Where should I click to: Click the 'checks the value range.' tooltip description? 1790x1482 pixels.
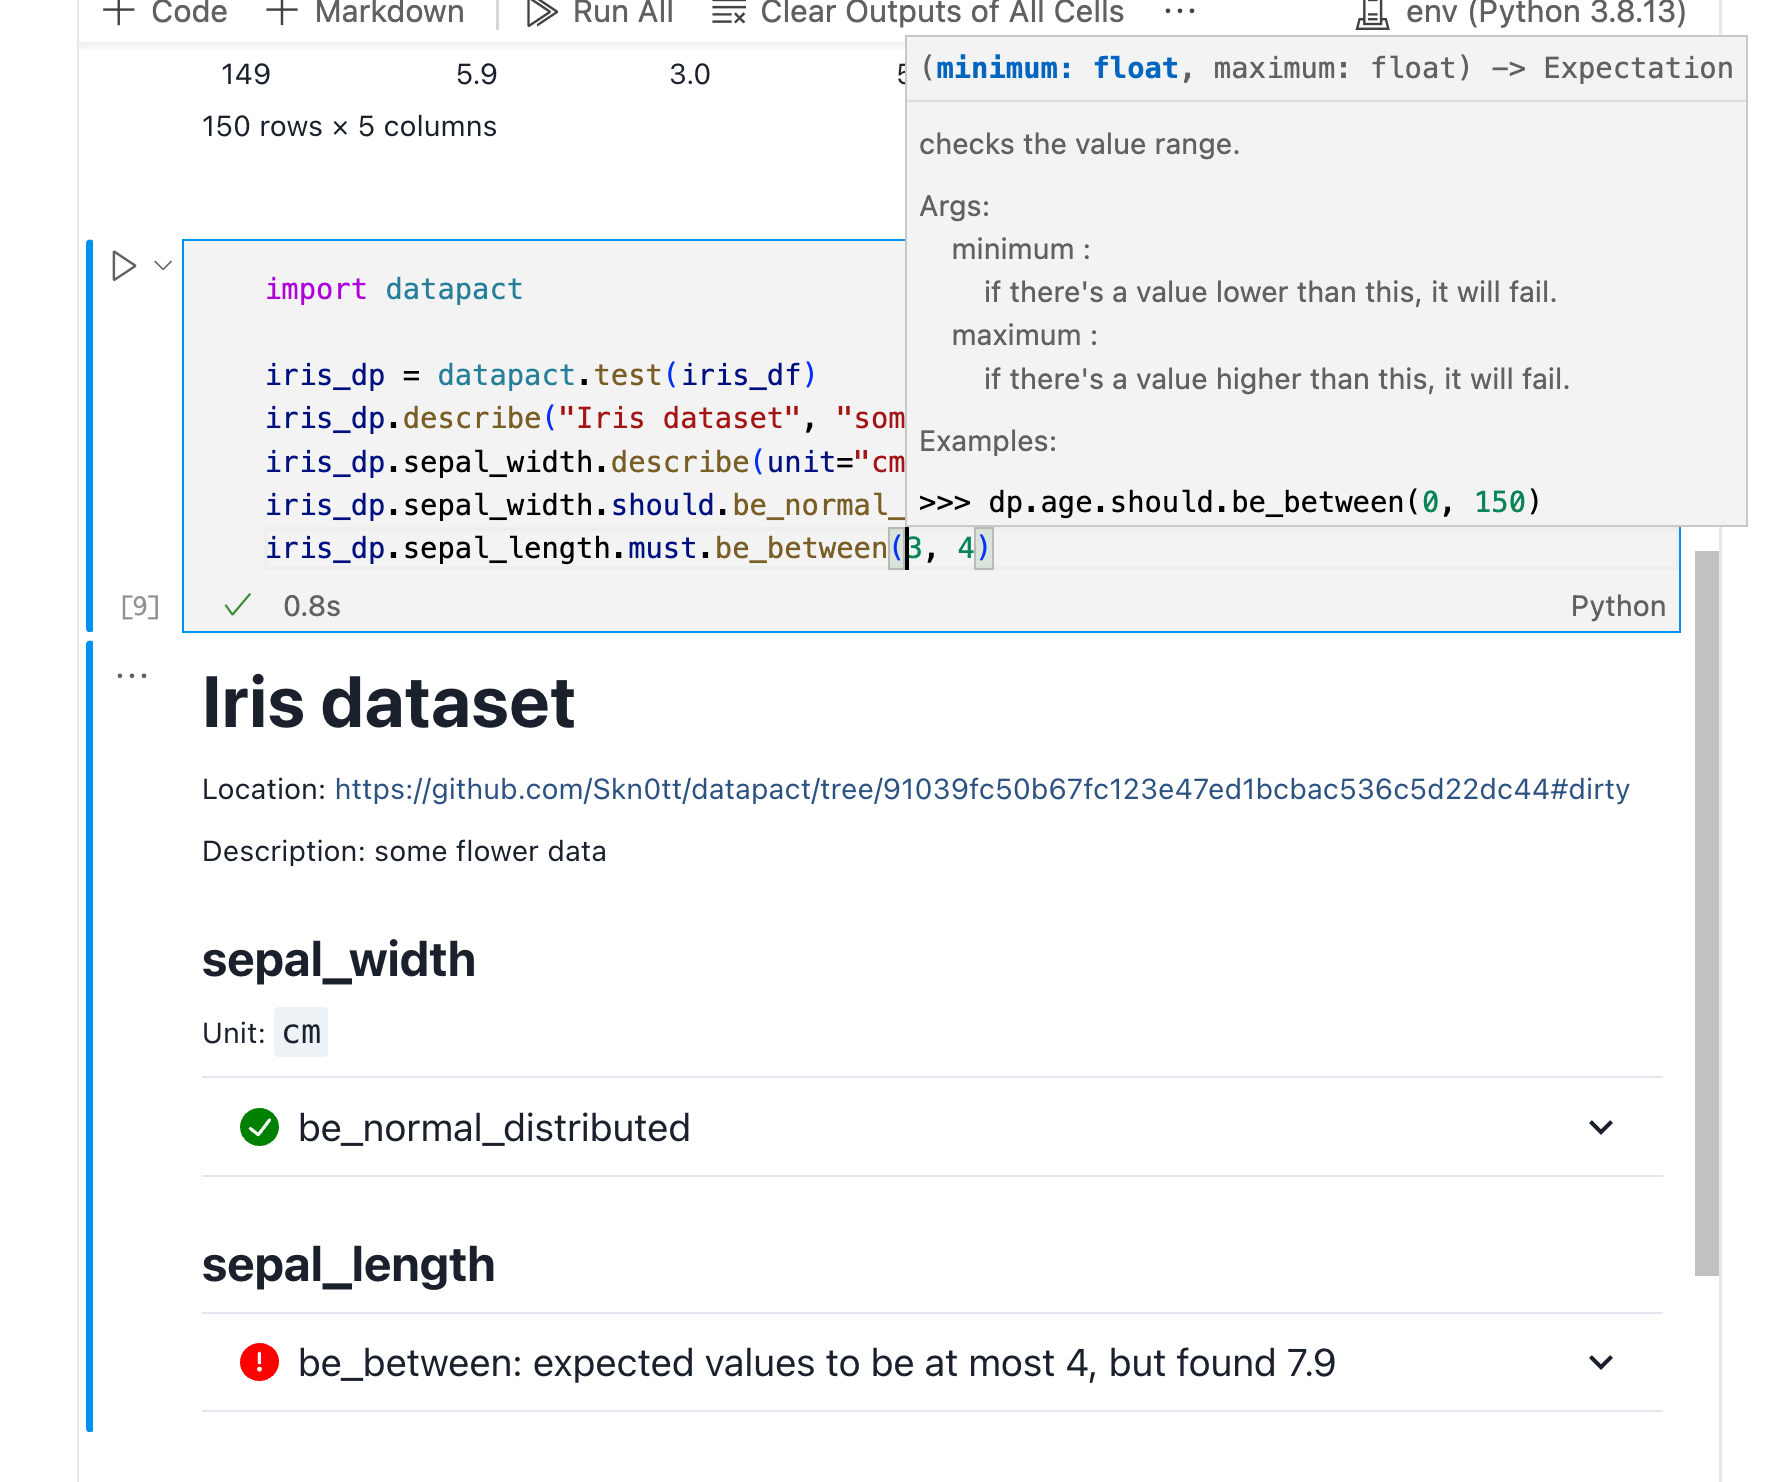tap(1079, 145)
